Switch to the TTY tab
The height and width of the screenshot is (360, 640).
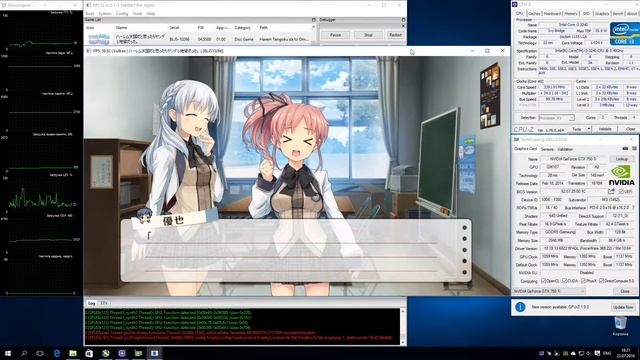(x=104, y=303)
